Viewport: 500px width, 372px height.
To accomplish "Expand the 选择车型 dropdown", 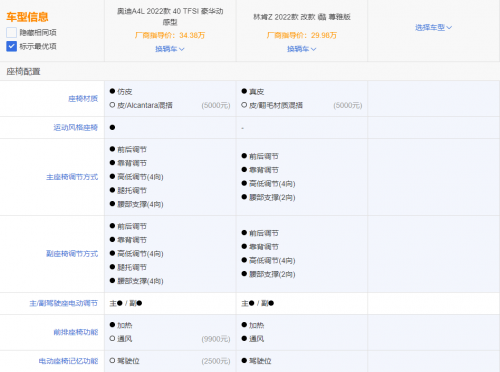I will tap(433, 28).
